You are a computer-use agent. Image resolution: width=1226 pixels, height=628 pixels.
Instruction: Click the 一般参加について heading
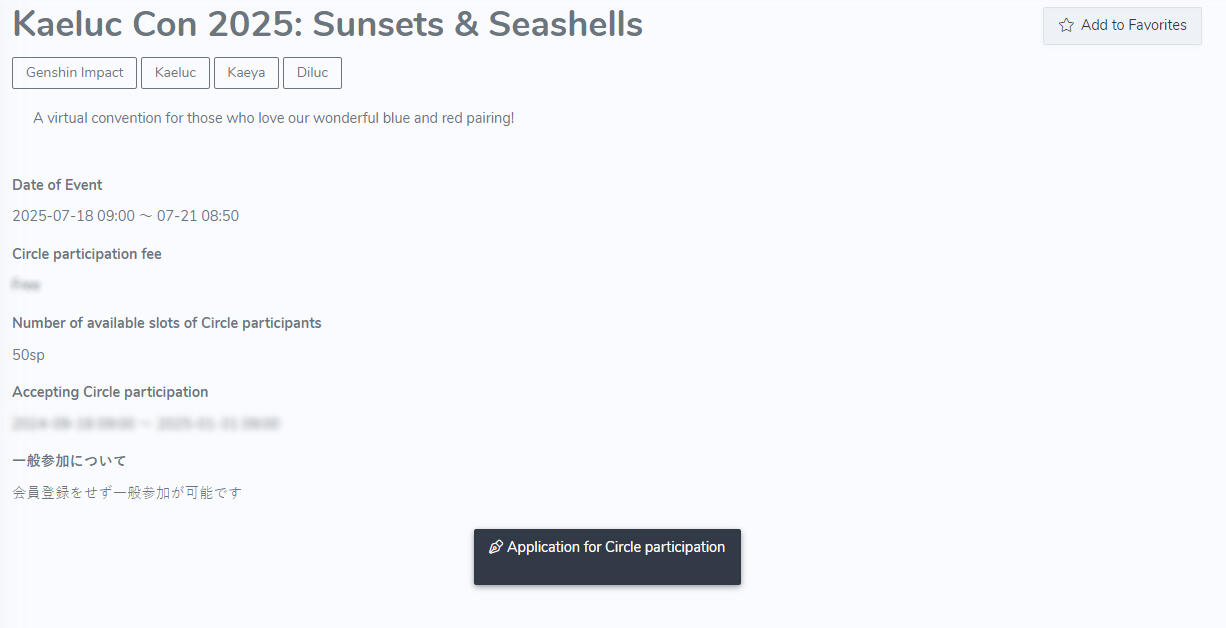[x=69, y=461]
